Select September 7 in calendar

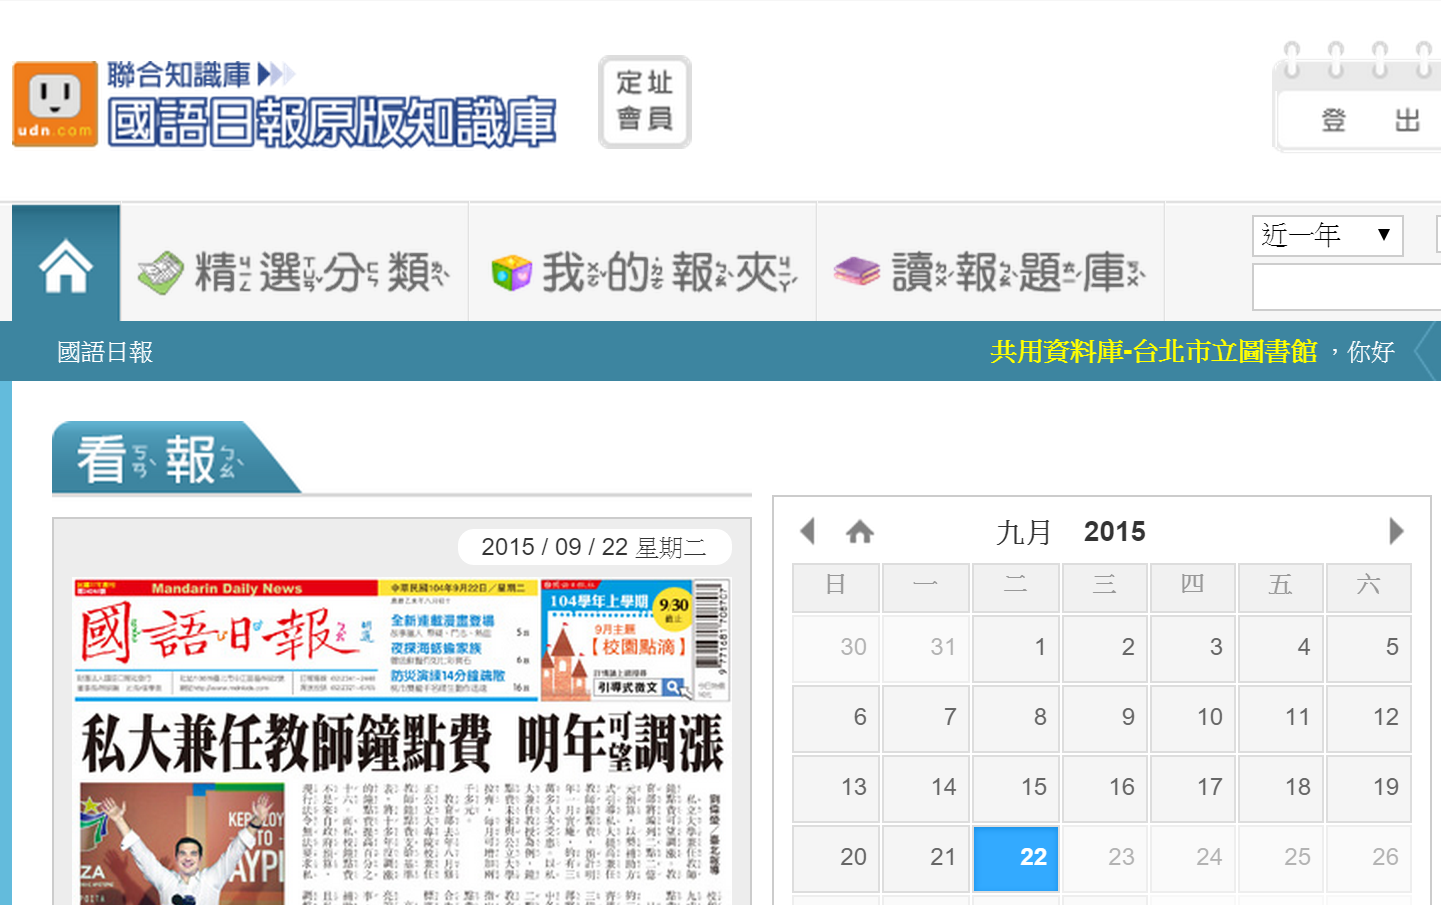tap(926, 718)
